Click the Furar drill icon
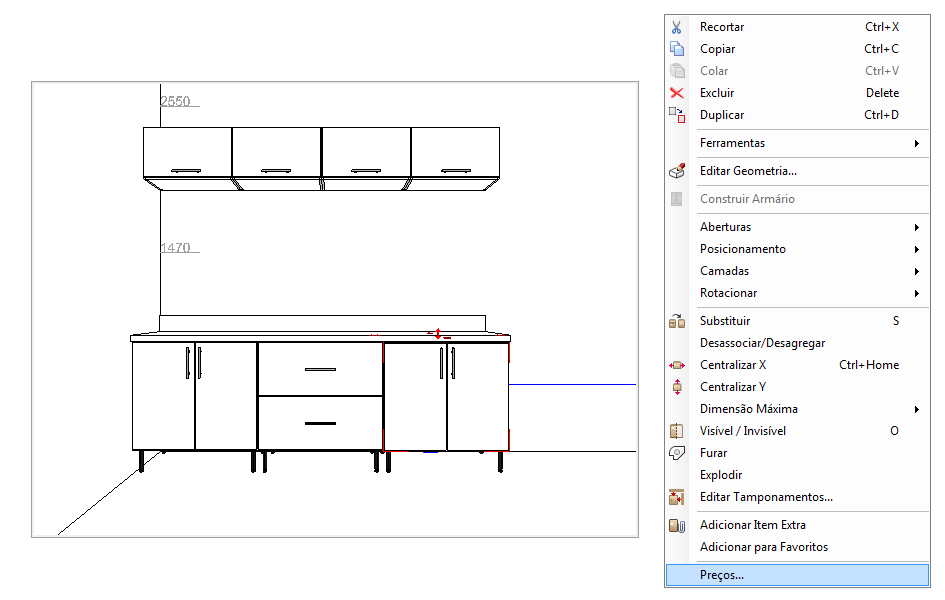The height and width of the screenshot is (600, 945). (x=677, y=453)
